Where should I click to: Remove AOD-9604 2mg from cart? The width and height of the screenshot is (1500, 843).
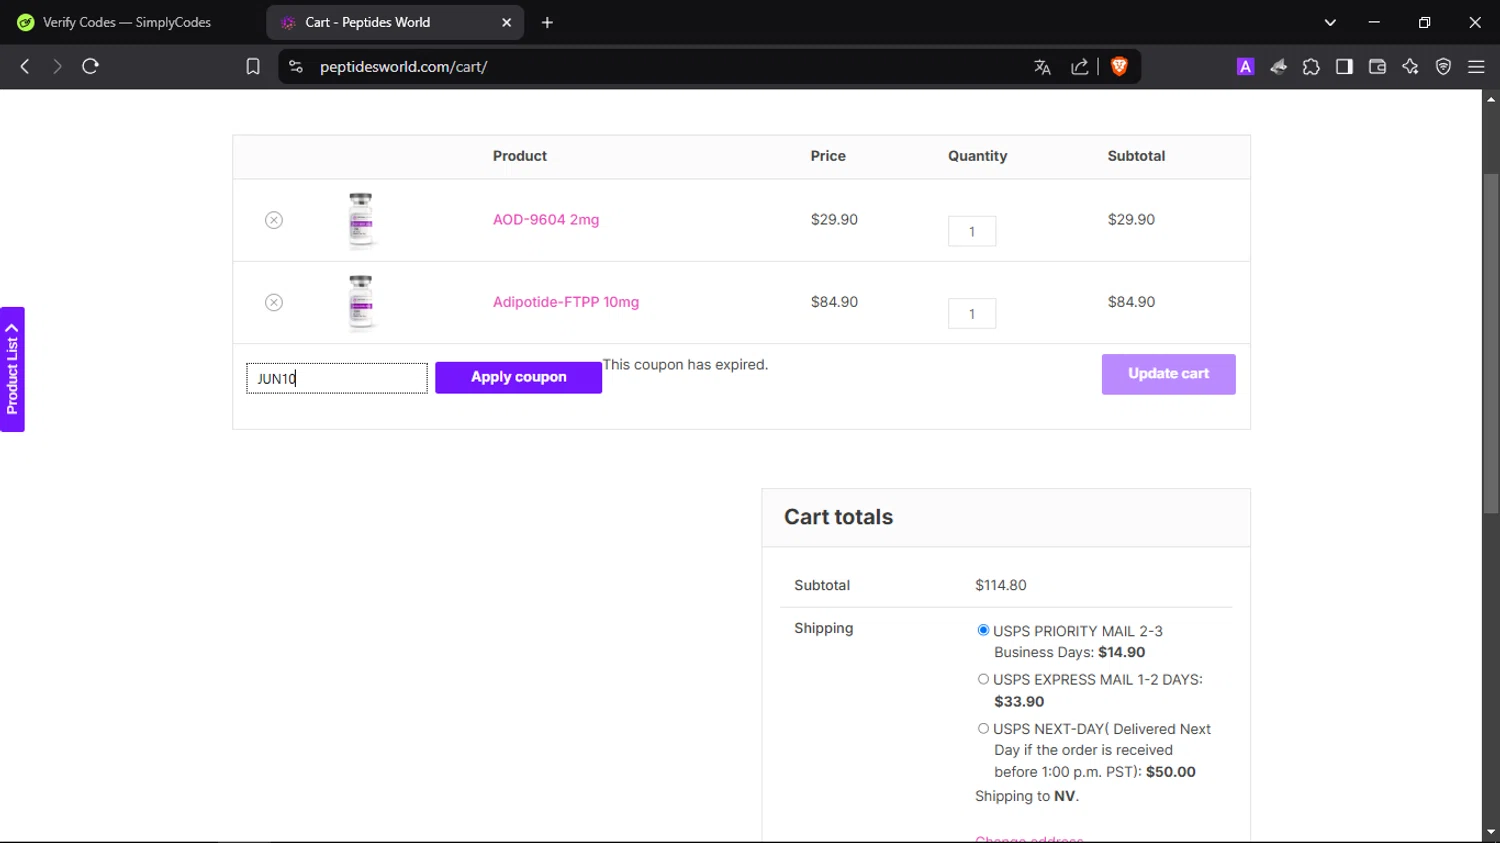[274, 220]
